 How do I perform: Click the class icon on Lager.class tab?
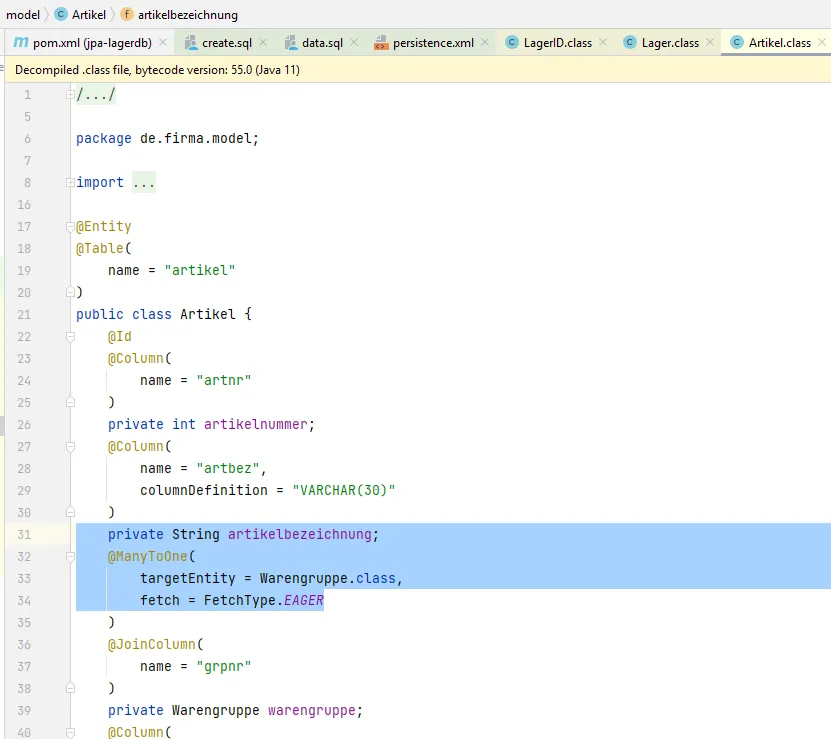tap(630, 42)
